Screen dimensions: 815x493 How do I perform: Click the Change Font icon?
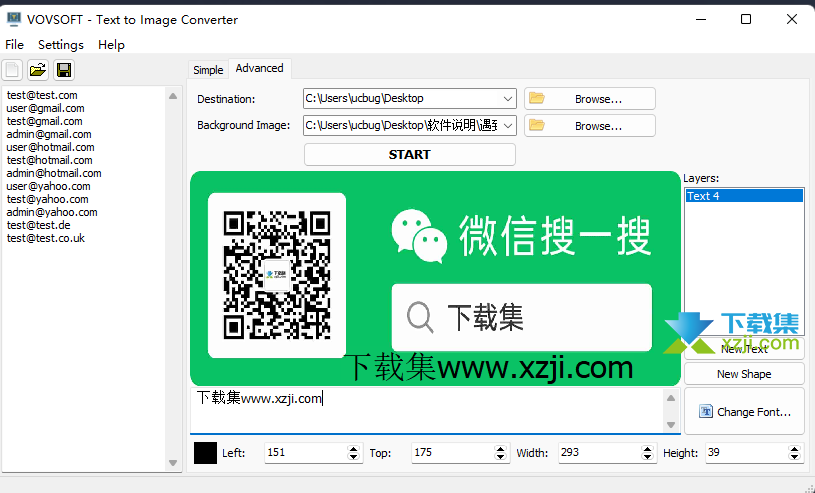tap(705, 411)
